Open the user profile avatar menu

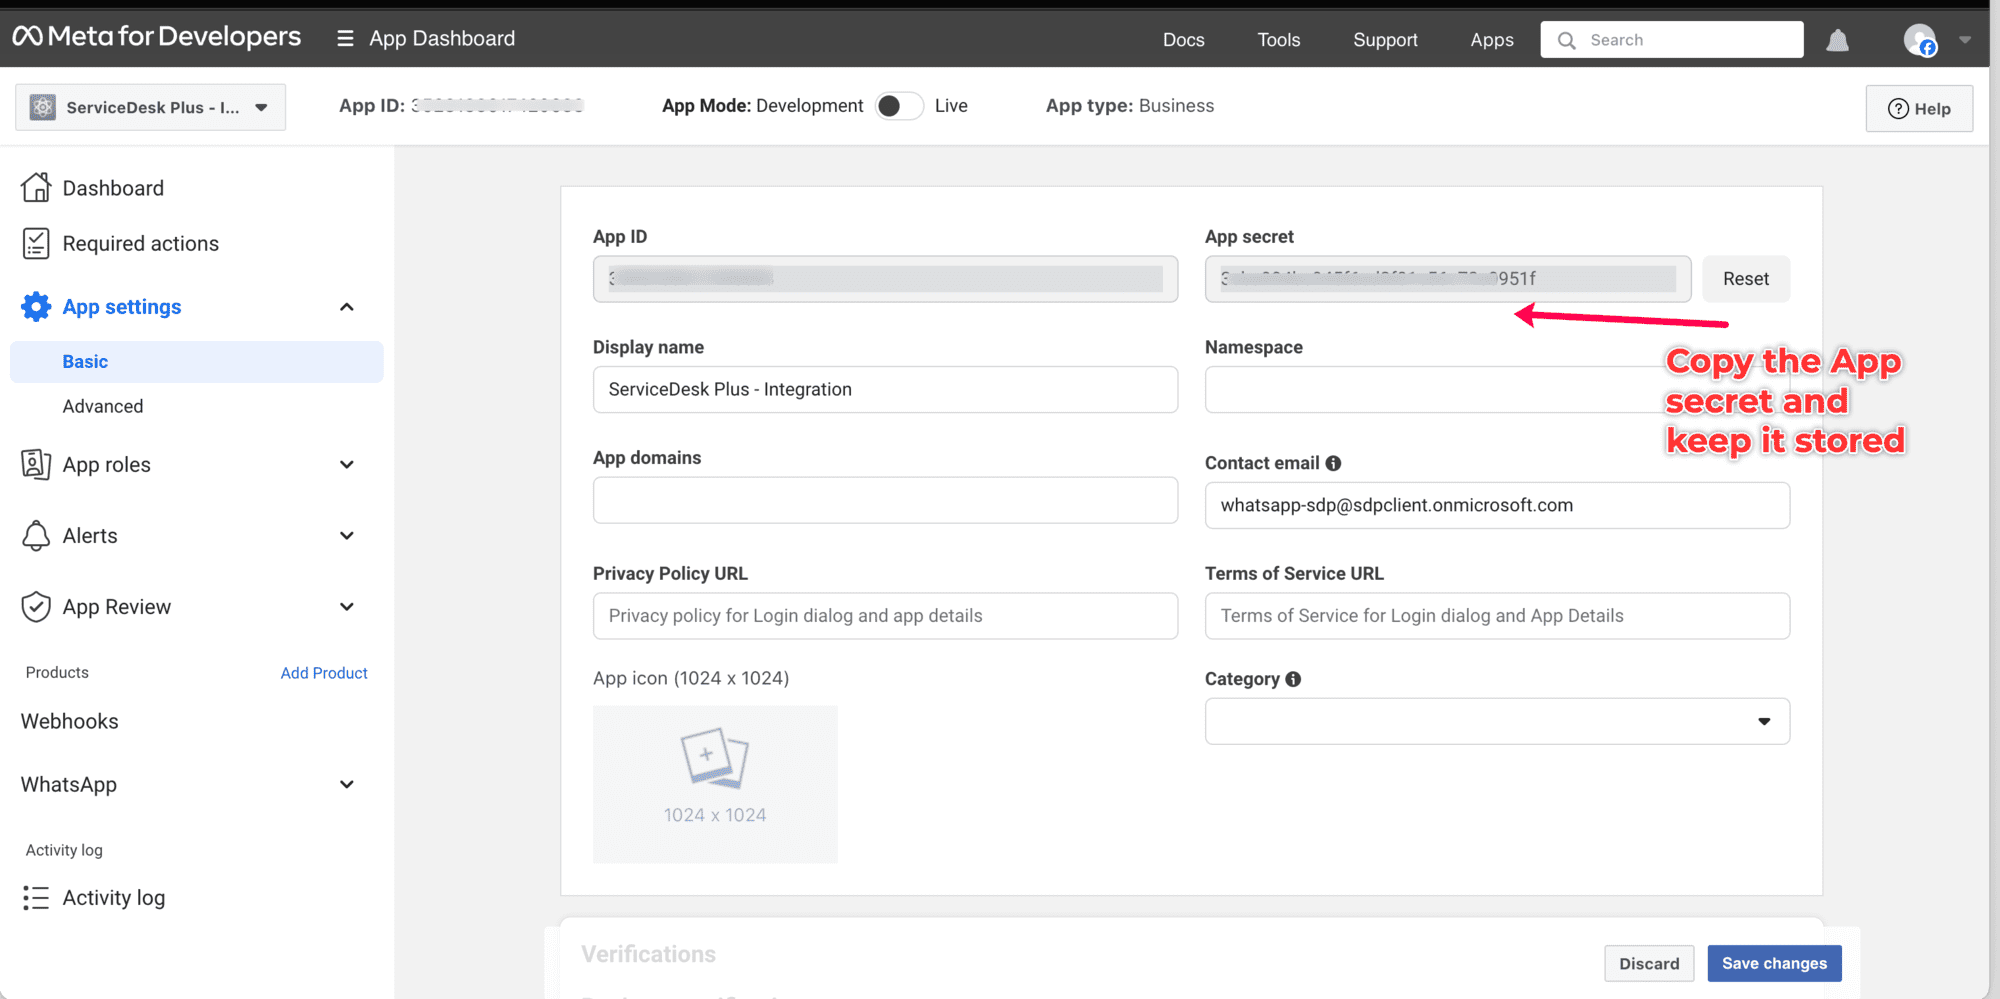point(1920,40)
